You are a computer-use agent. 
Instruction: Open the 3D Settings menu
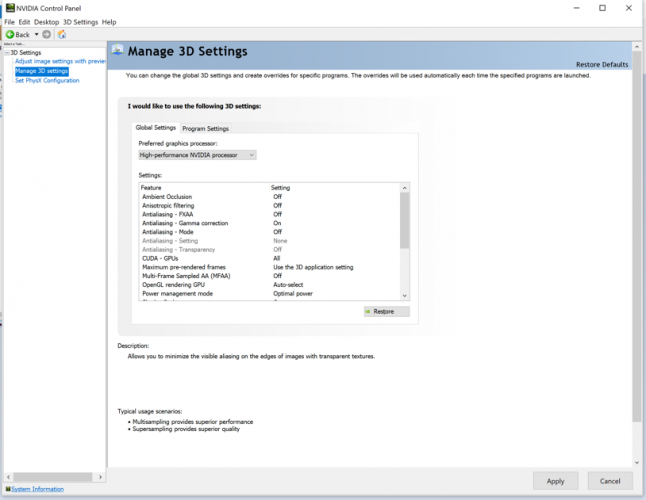click(x=80, y=21)
